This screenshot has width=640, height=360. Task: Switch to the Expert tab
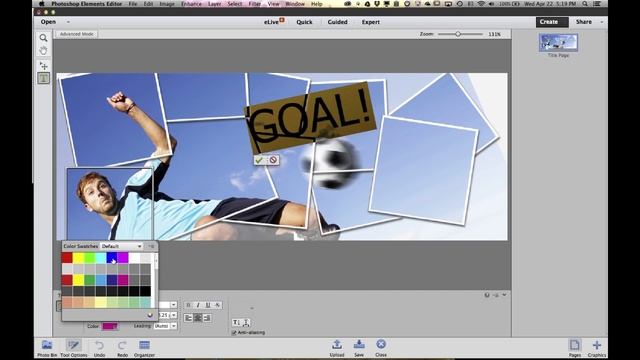pyautogui.click(x=371, y=22)
